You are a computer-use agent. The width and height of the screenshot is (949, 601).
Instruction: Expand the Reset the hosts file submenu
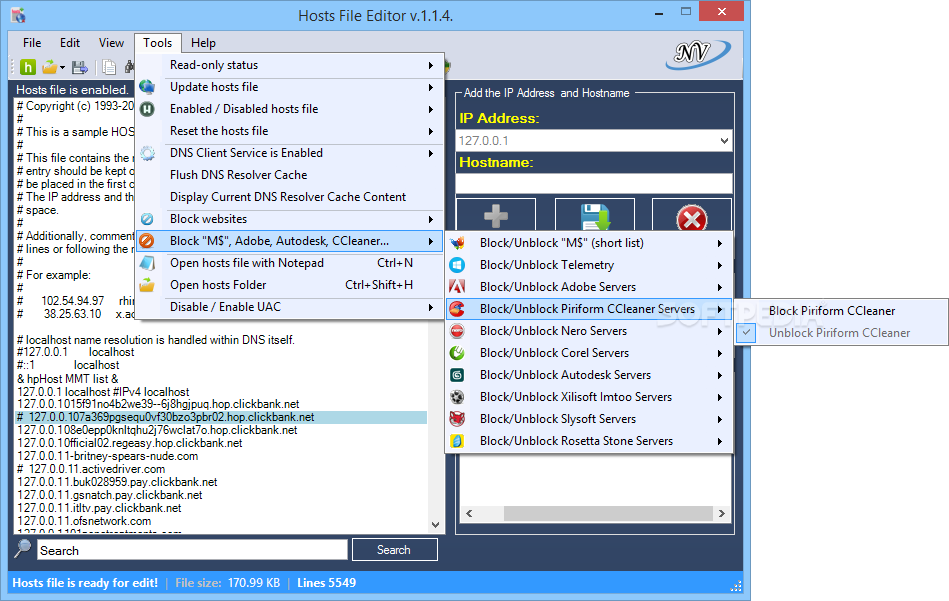coord(430,131)
